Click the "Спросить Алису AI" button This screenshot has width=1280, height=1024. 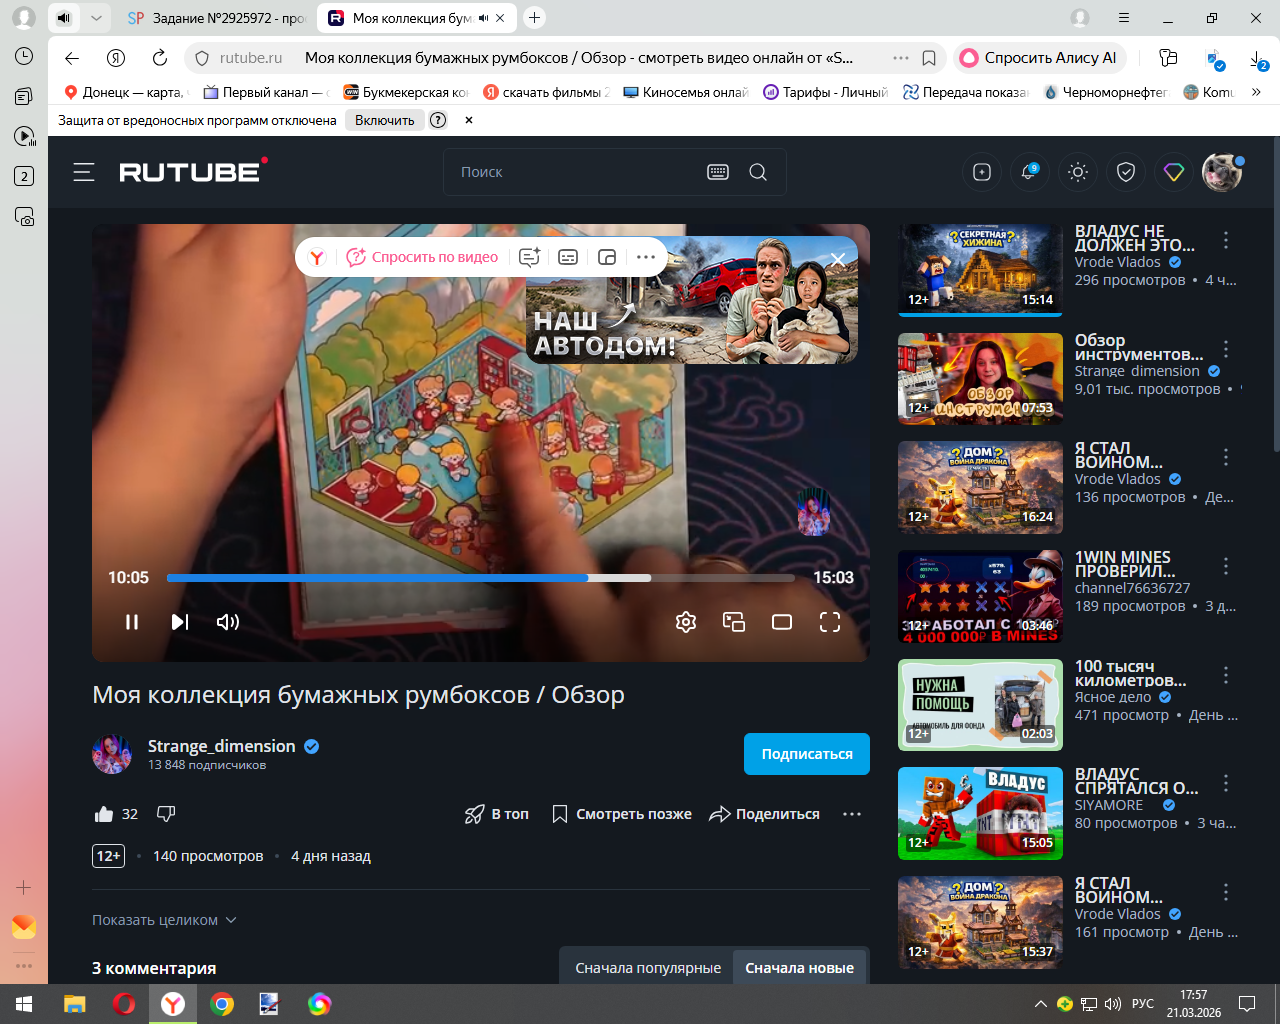(1040, 58)
